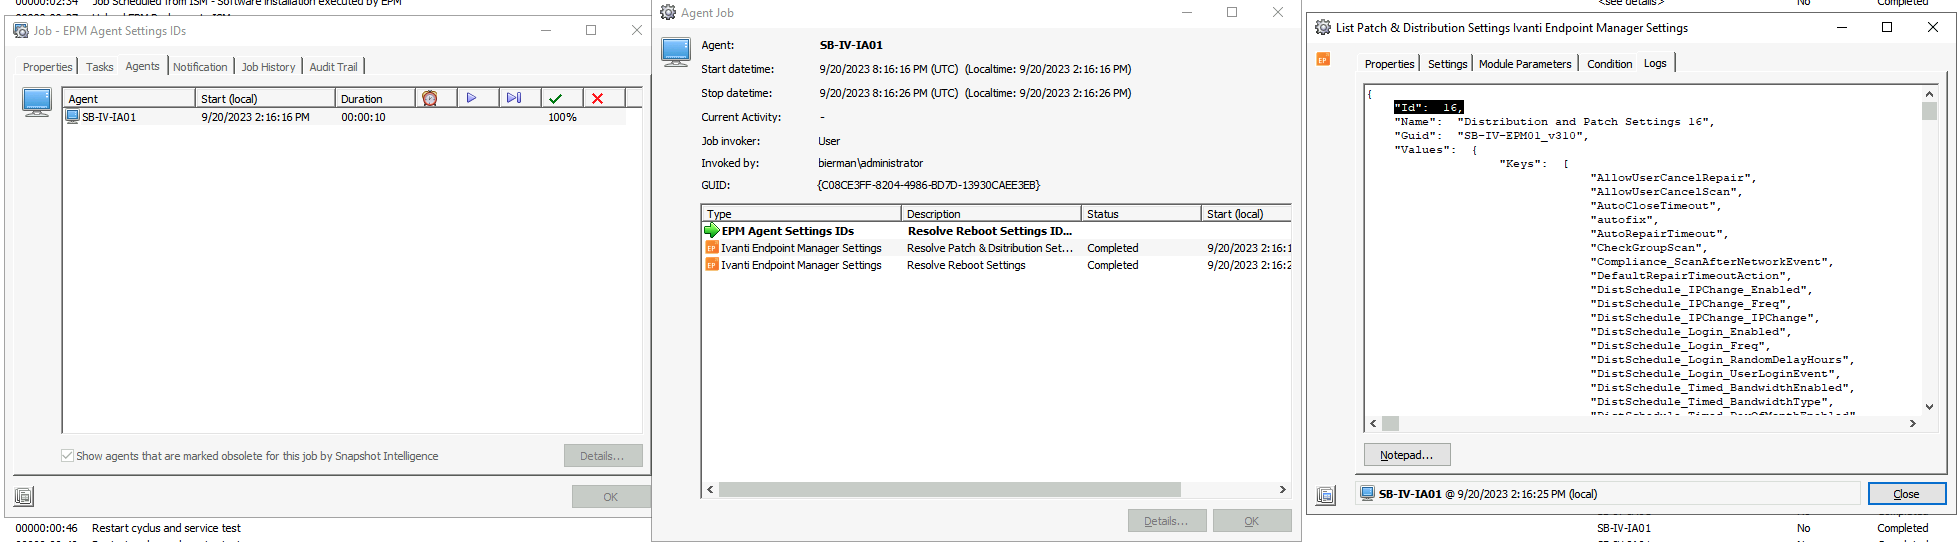This screenshot has width=1960, height=542.
Task: Click the green checkmark column header icon
Action: pyautogui.click(x=555, y=98)
